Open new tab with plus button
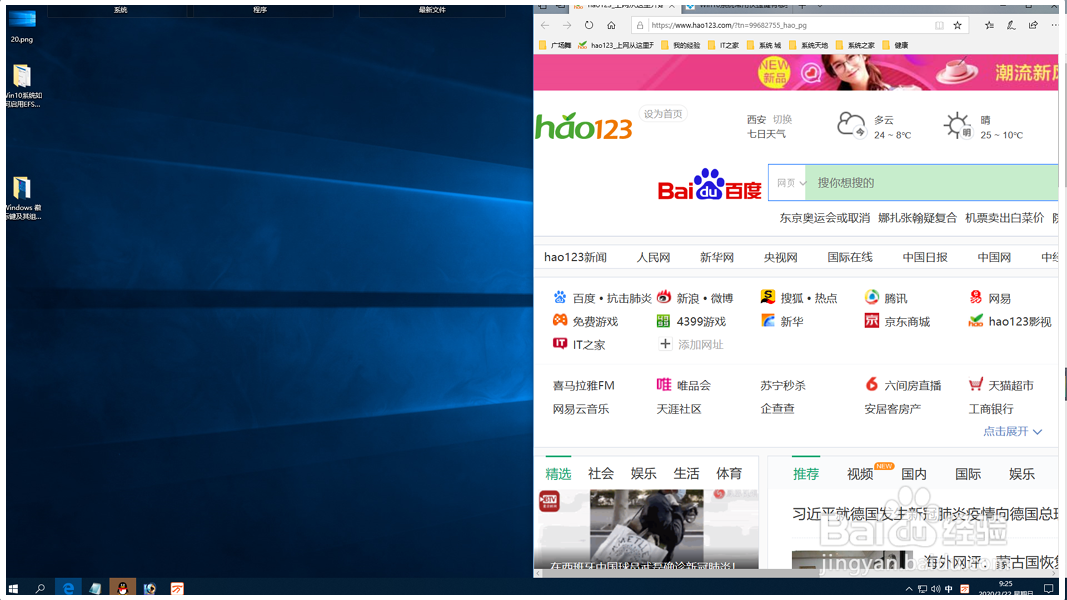The image size is (1067, 600). pyautogui.click(x=802, y=6)
